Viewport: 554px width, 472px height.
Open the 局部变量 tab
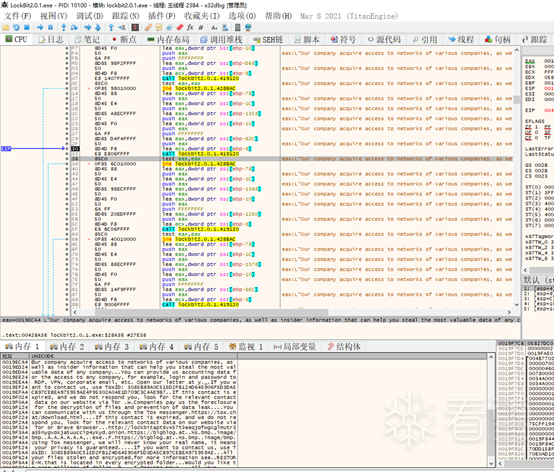click(295, 347)
